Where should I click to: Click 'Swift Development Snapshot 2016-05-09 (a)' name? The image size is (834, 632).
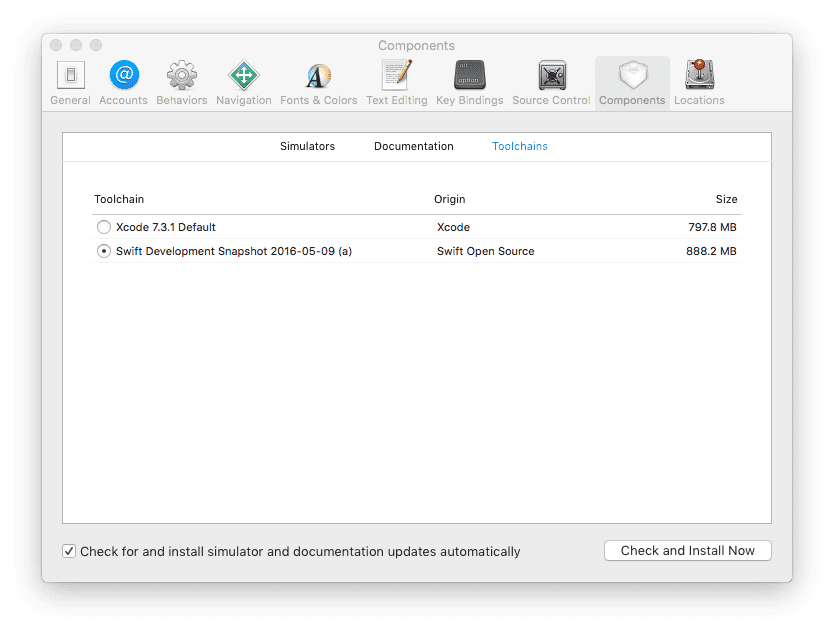pos(234,251)
